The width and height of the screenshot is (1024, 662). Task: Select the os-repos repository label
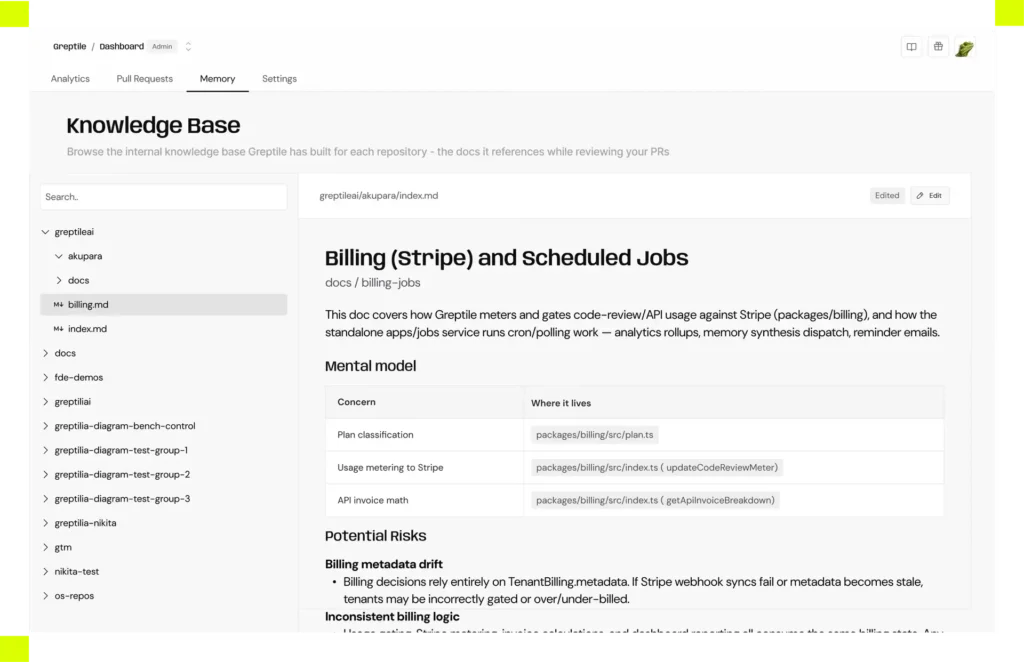(74, 596)
